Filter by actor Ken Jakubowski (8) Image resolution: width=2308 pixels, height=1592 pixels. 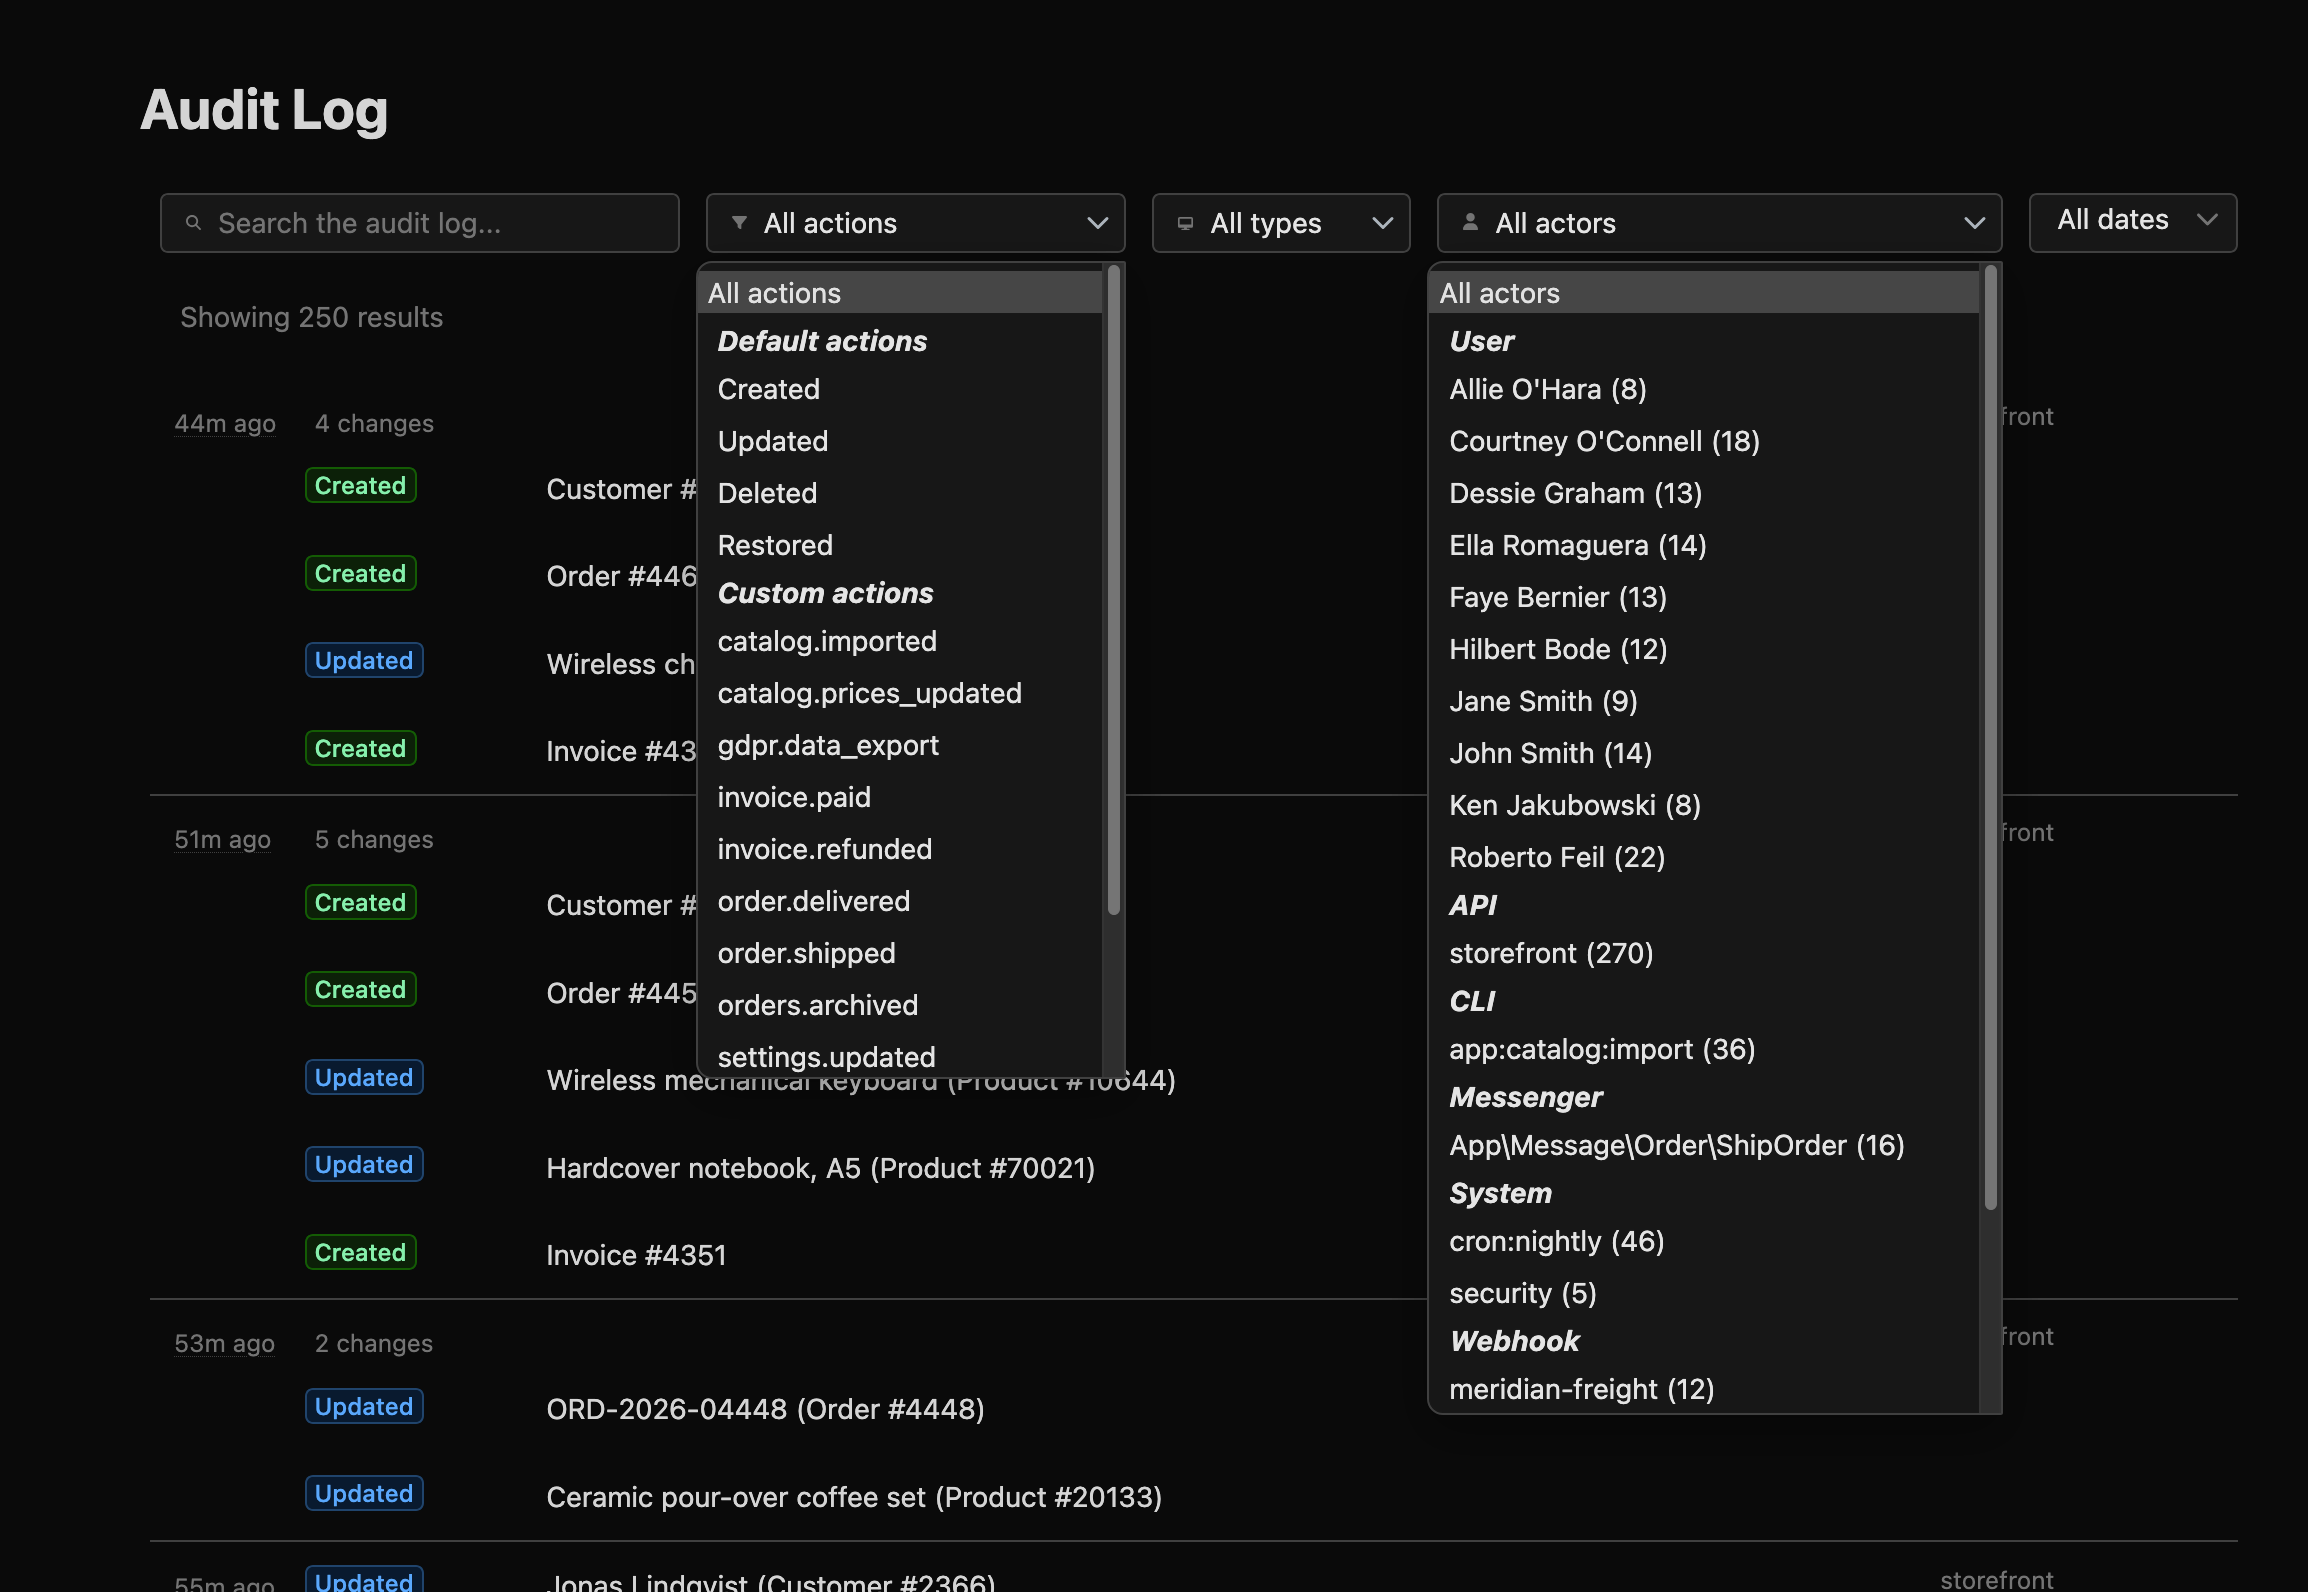(1704, 805)
